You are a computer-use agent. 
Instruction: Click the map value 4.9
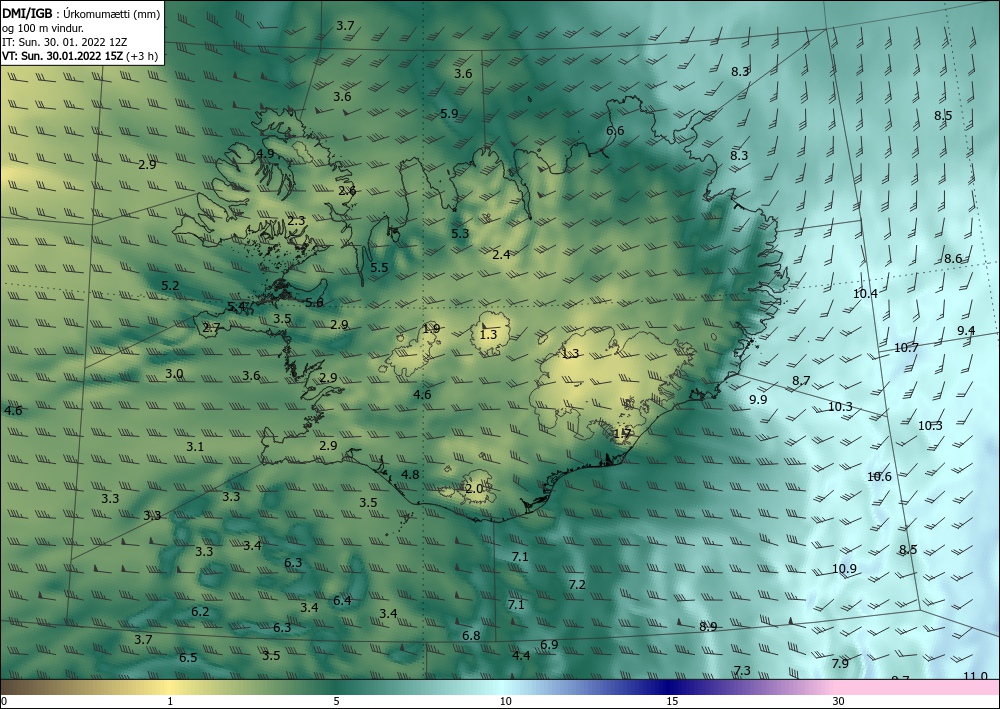(x=265, y=154)
